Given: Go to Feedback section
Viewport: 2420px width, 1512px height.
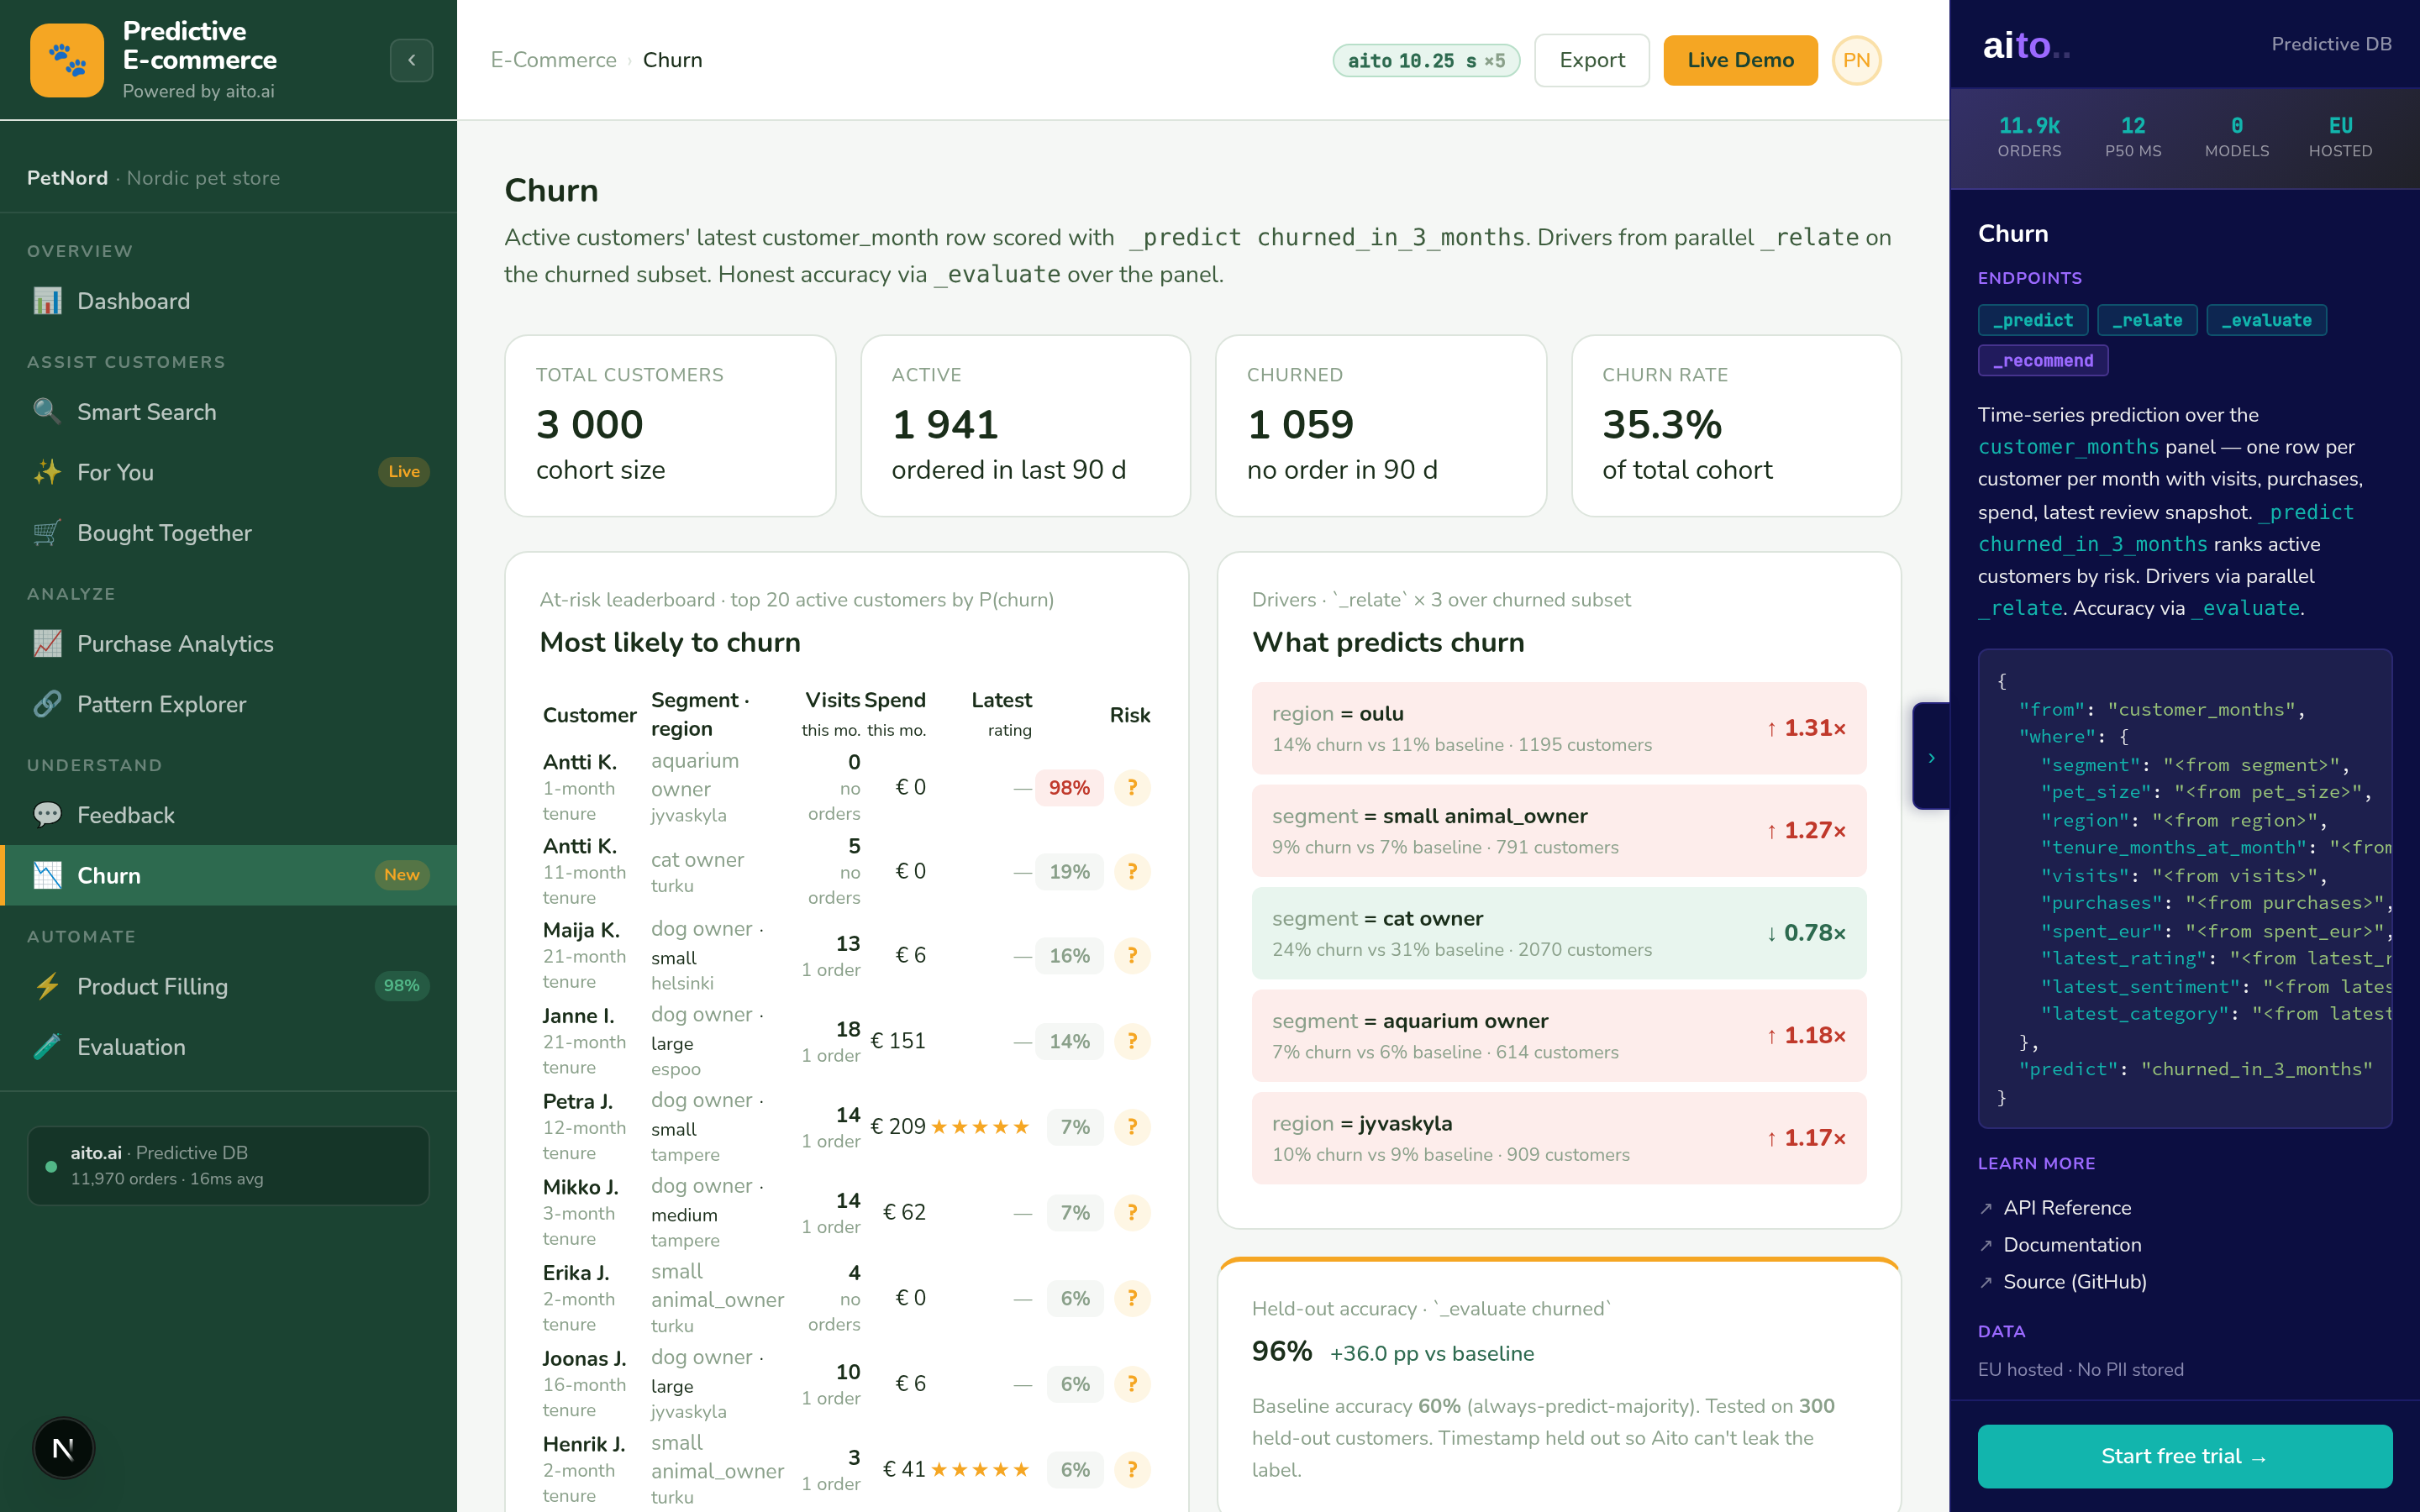Looking at the screenshot, I should click(228, 815).
